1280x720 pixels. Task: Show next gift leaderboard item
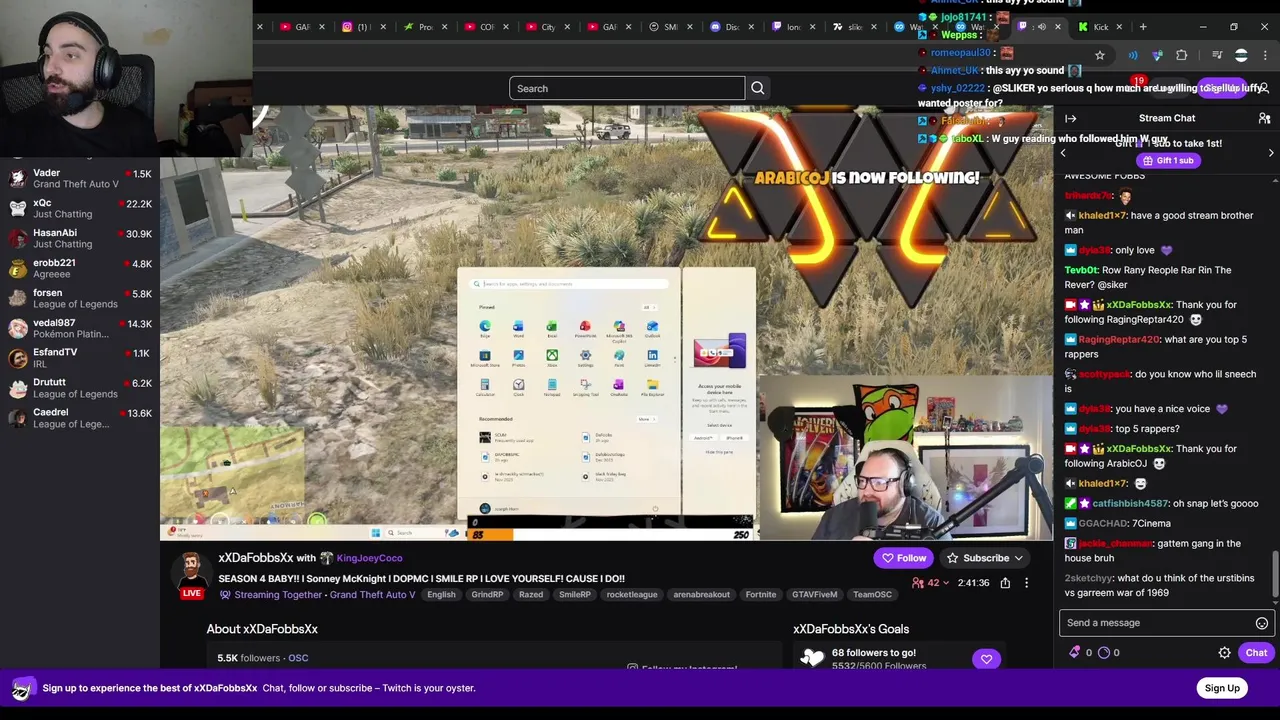pyautogui.click(x=1271, y=153)
